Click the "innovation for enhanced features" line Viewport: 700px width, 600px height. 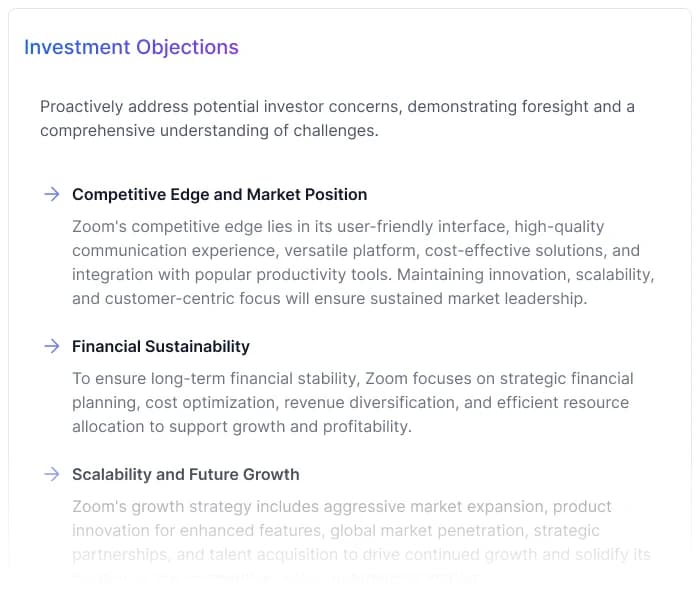tap(335, 530)
